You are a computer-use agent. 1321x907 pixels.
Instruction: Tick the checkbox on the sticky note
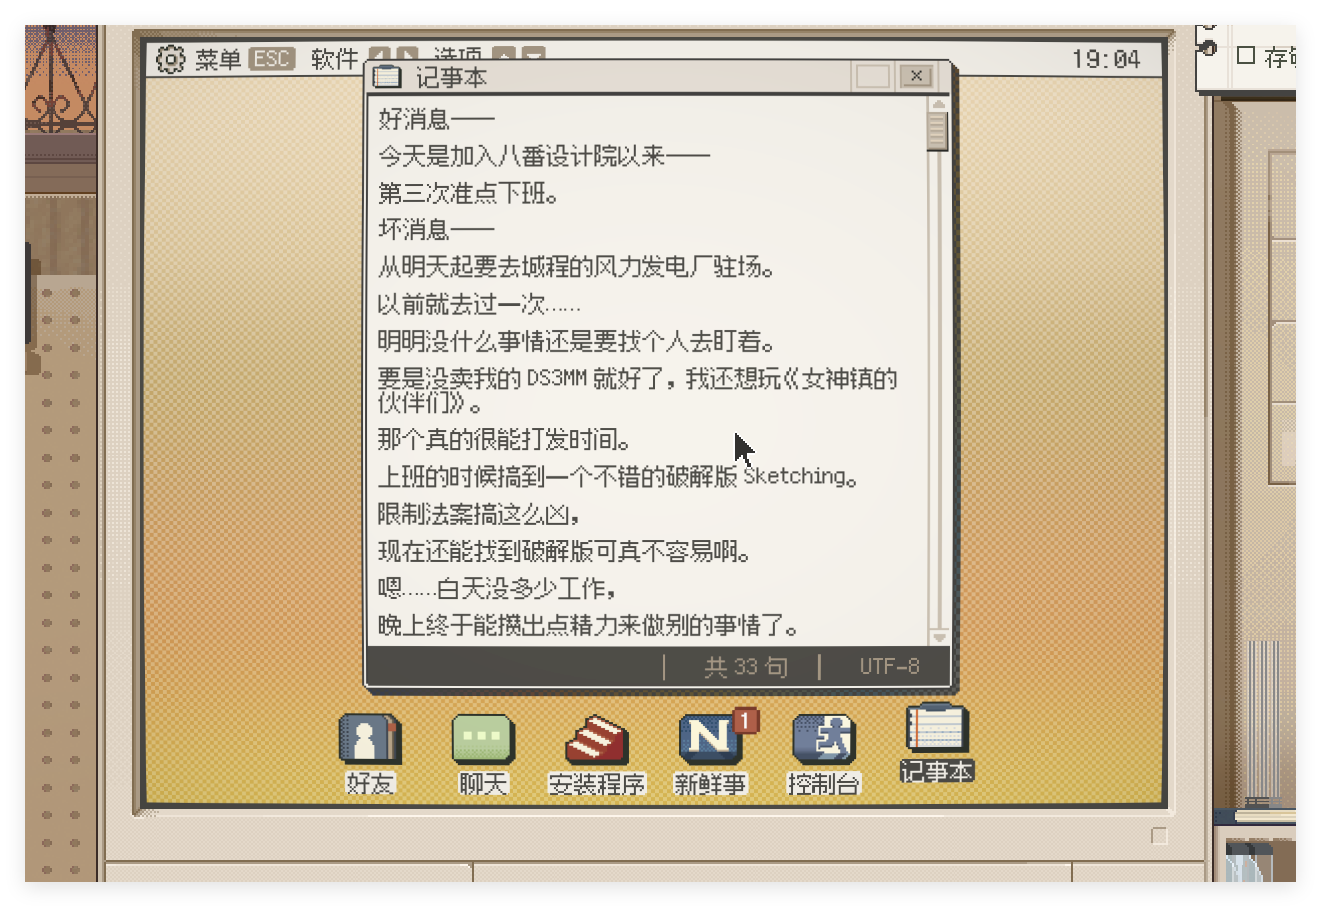[1245, 55]
